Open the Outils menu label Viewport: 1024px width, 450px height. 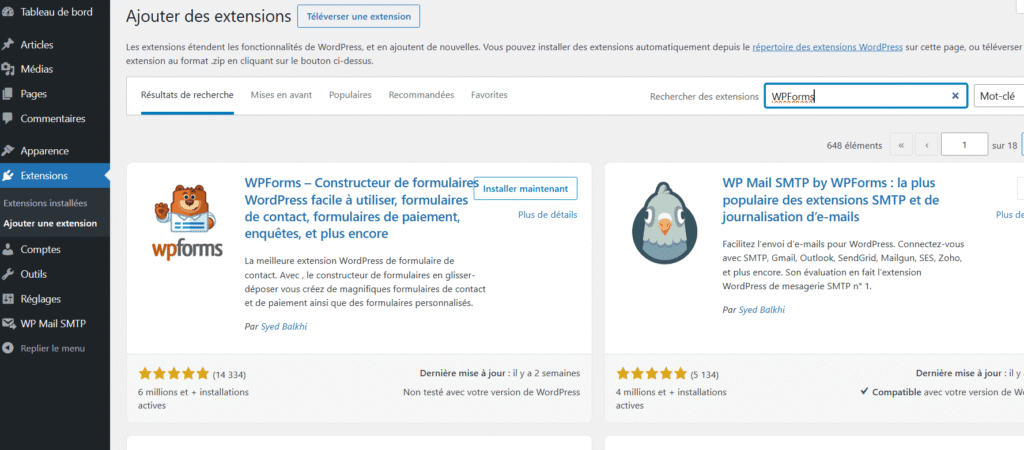click(33, 274)
